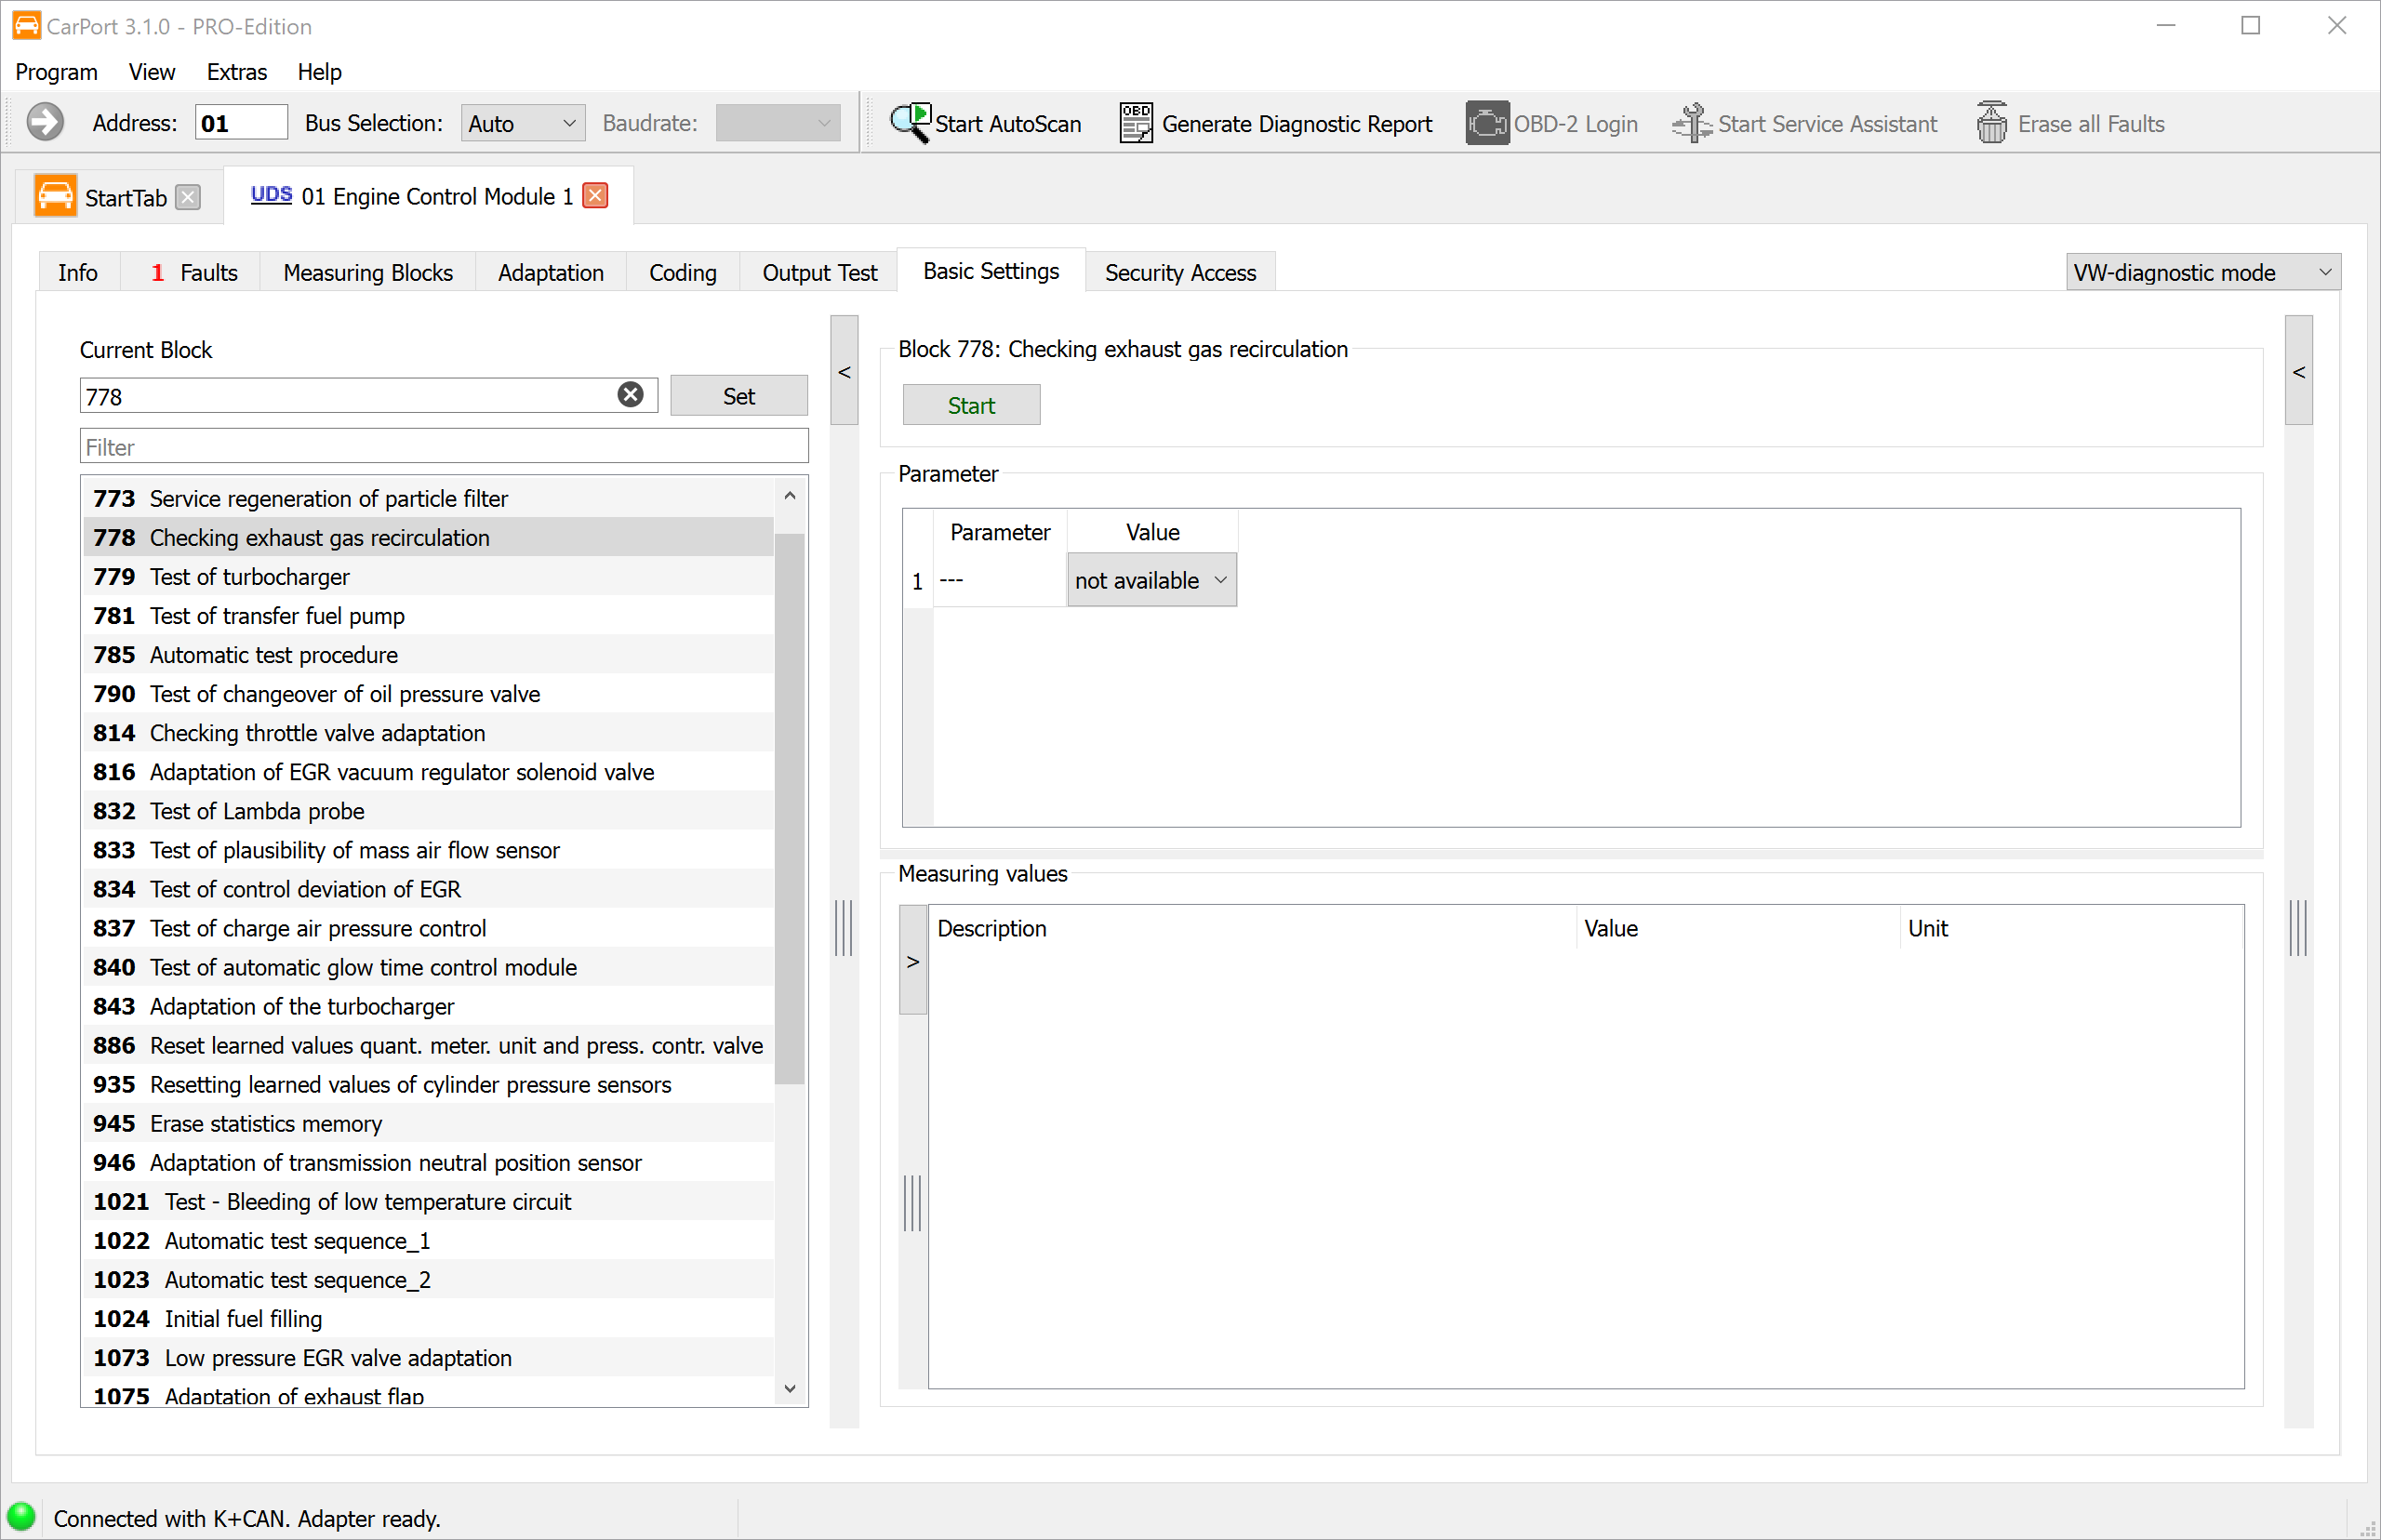Viewport: 2381px width, 1540px height.
Task: Click the block list vertical scrollbar thumb
Action: pyautogui.click(x=790, y=808)
